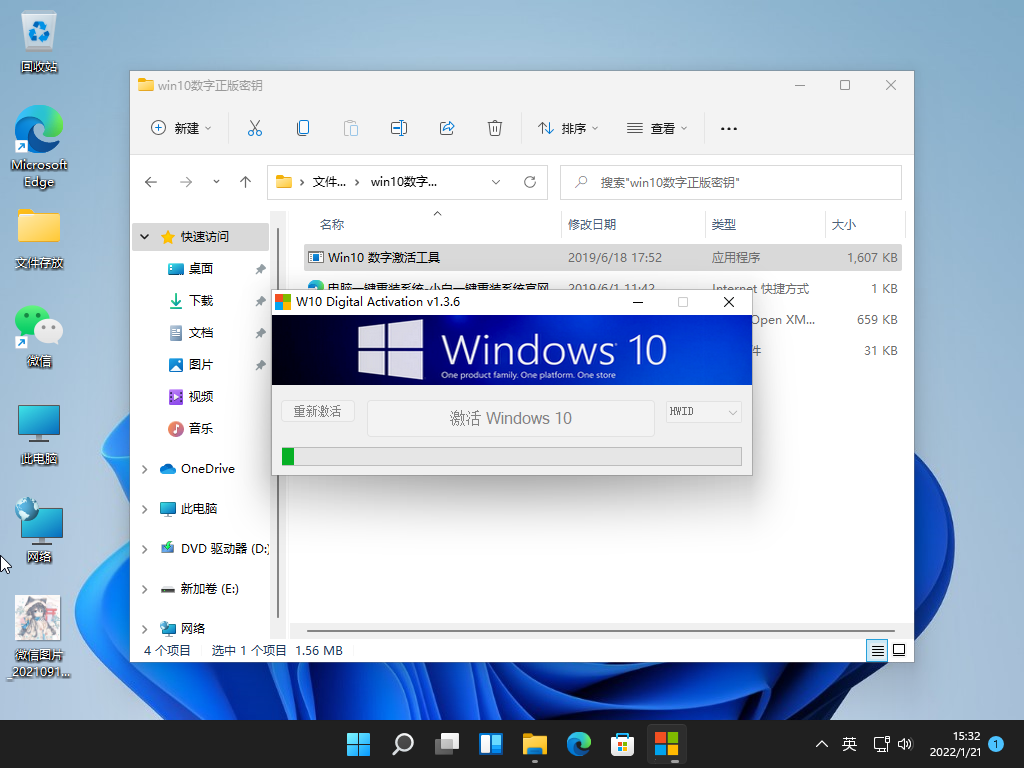Click the 重新激活 button
This screenshot has width=1024, height=768.
pyautogui.click(x=318, y=411)
